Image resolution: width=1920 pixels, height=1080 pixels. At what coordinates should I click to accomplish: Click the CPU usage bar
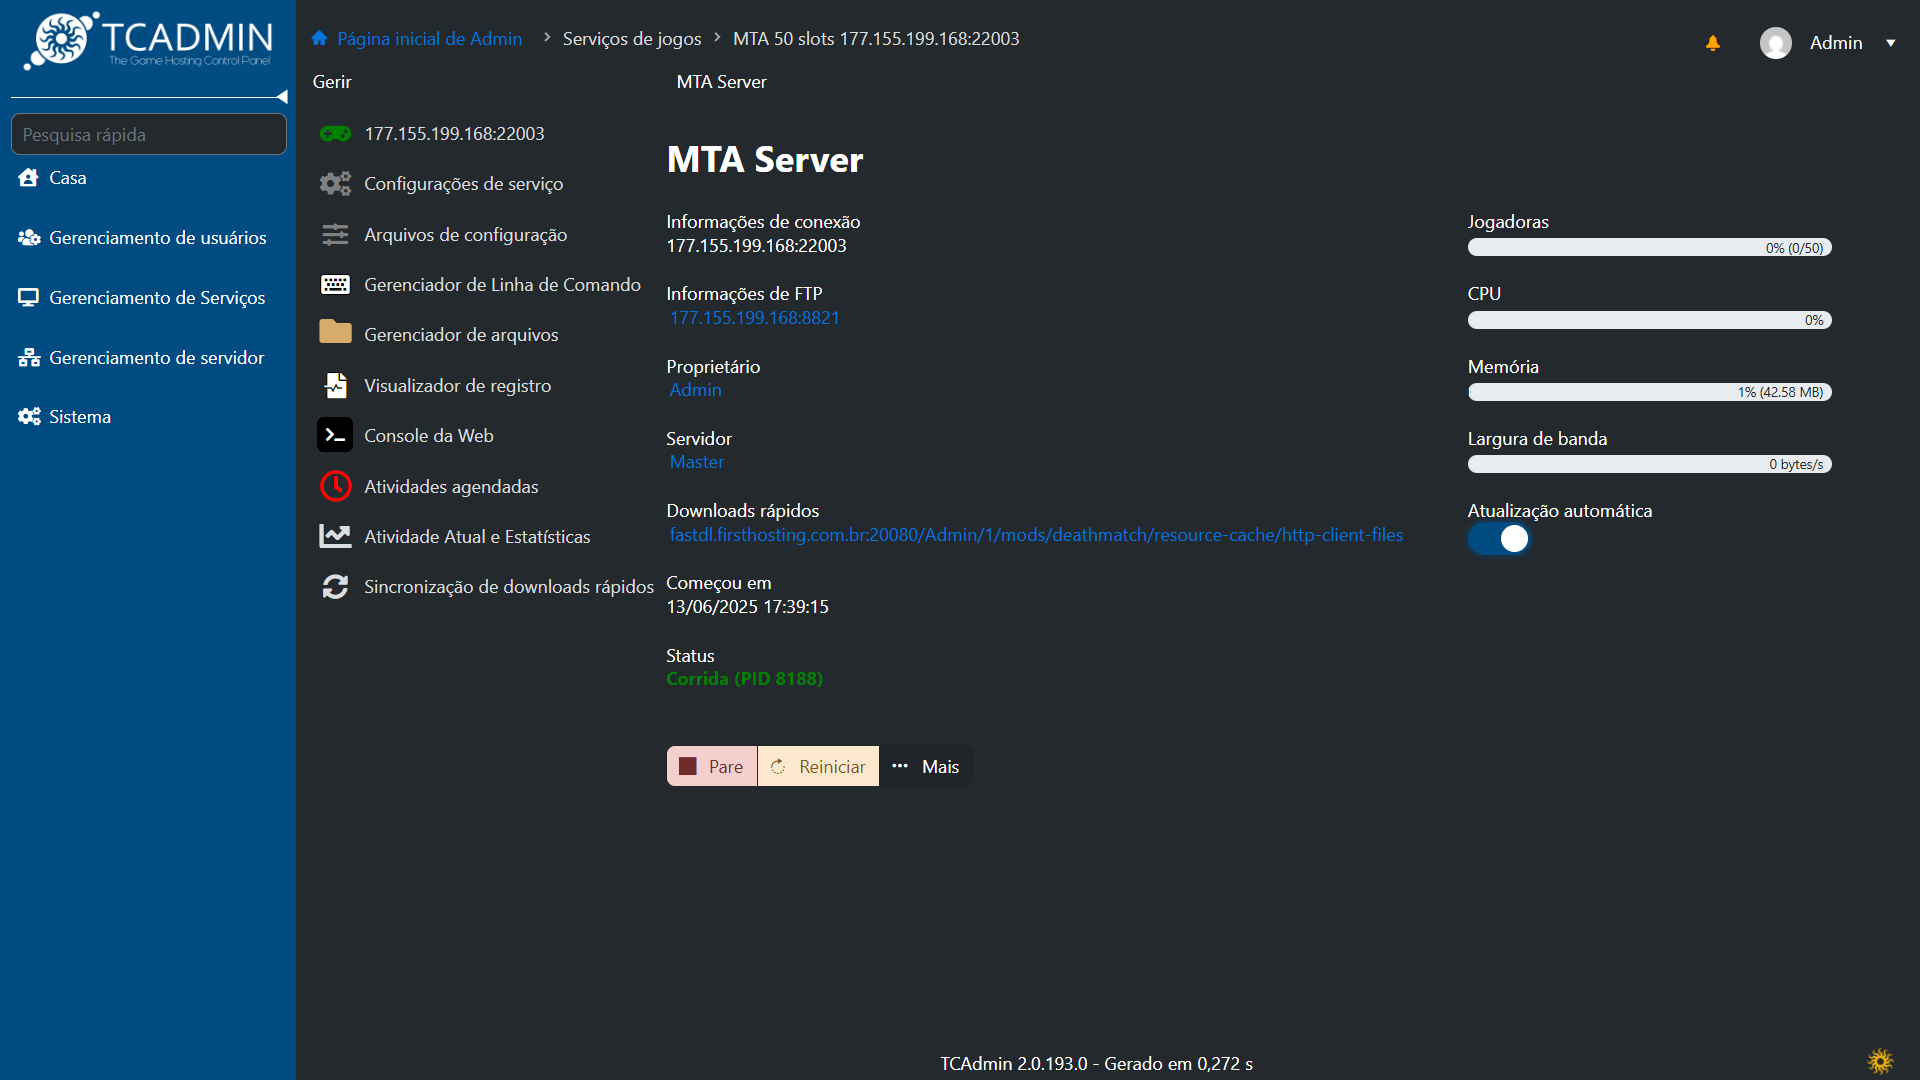coord(1649,320)
